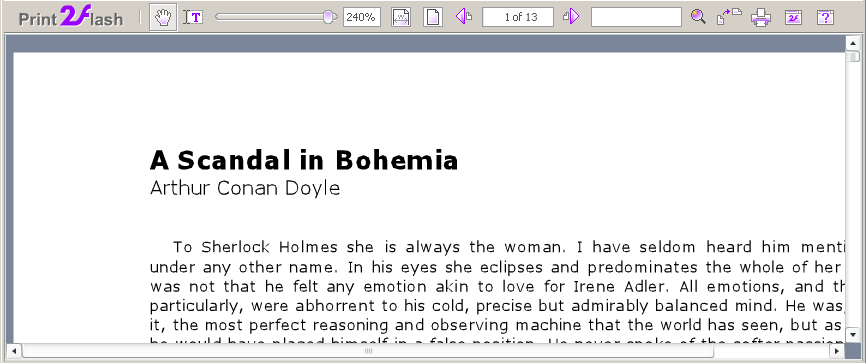Click the magnifier search button
This screenshot has width=866, height=363.
coord(698,17)
